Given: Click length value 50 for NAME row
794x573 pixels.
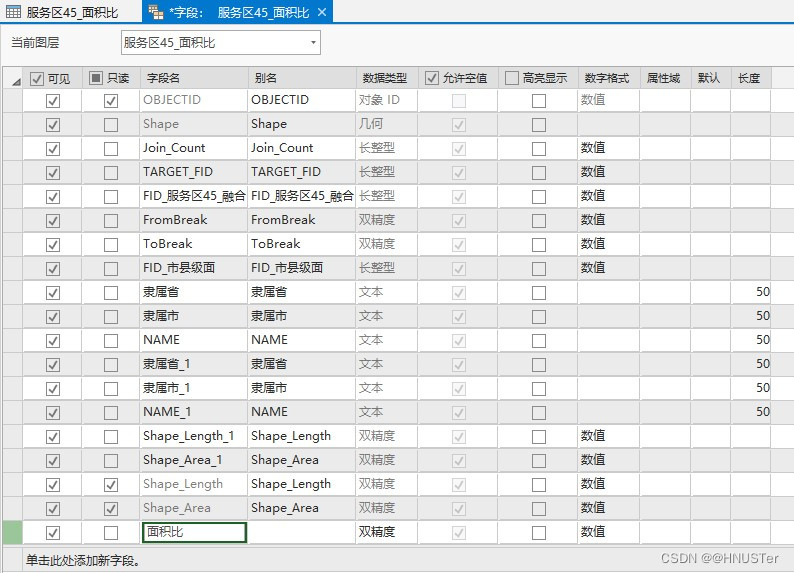Looking at the screenshot, I should pyautogui.click(x=751, y=340).
